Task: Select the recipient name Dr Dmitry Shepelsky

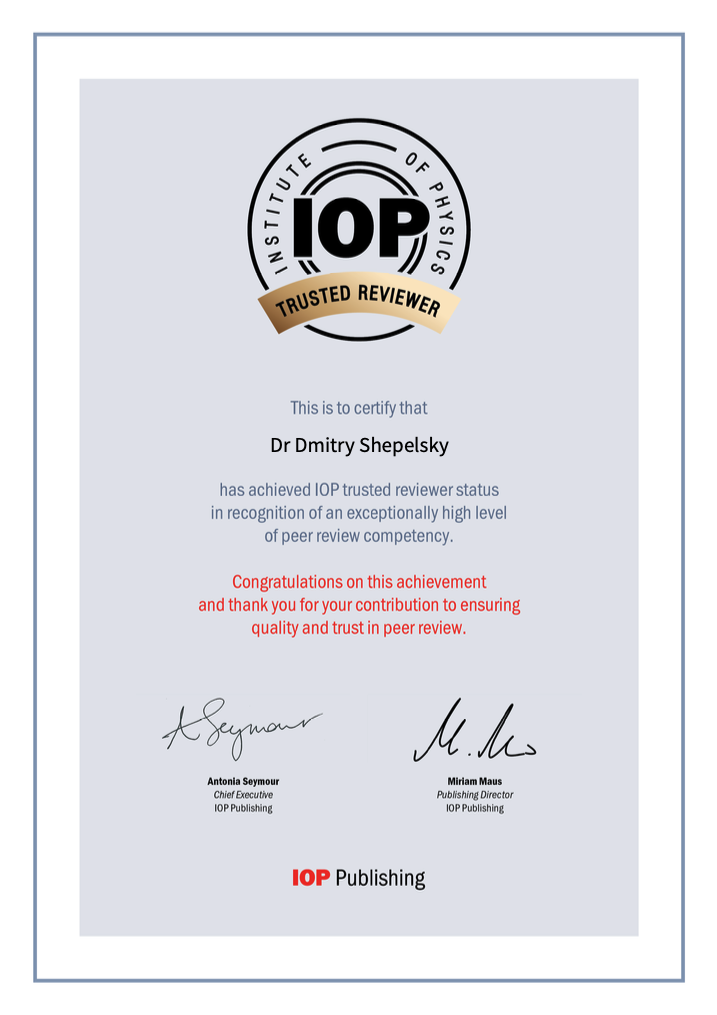Action: pos(358,444)
